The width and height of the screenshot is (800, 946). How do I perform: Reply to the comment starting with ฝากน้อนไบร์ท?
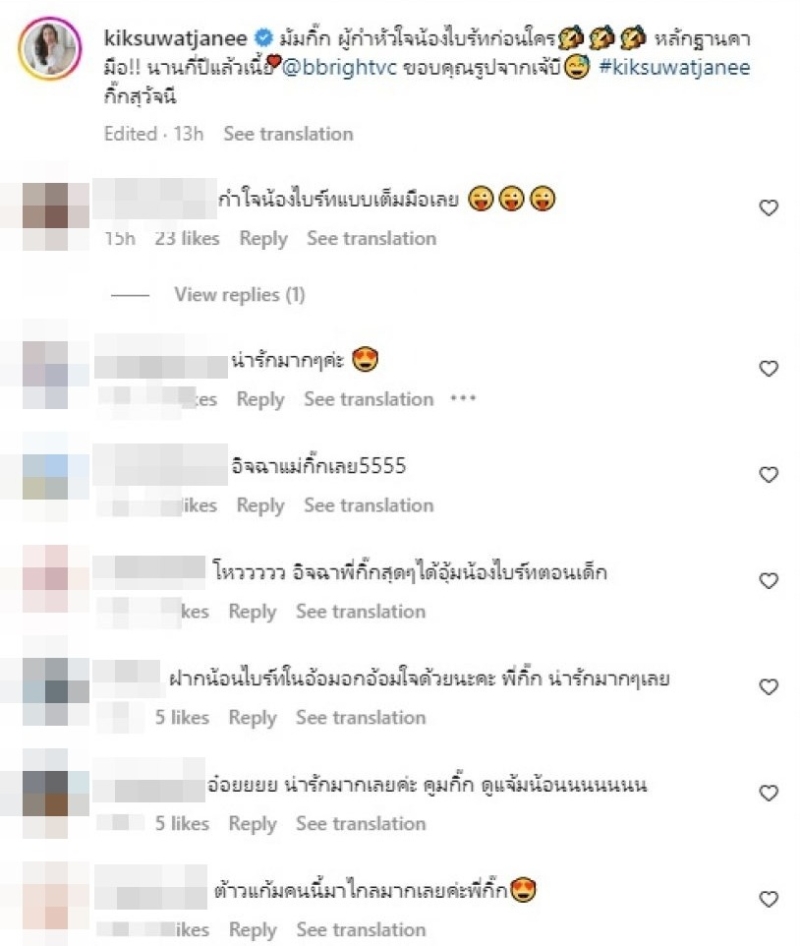[252, 718]
